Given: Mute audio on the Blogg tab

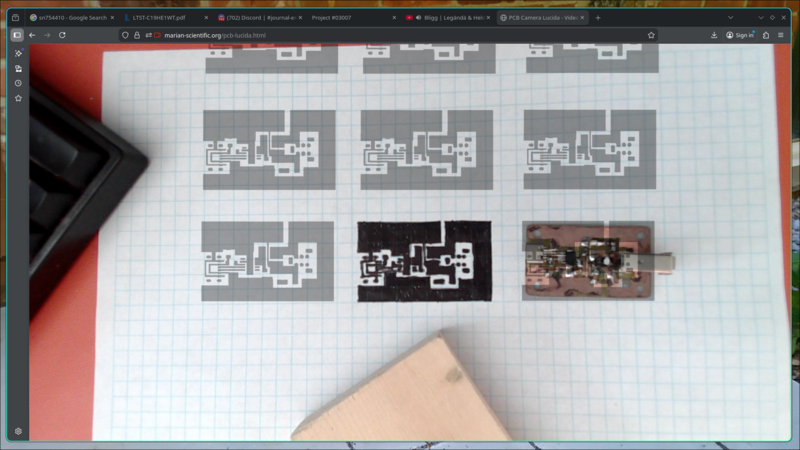Looking at the screenshot, I should (419, 18).
